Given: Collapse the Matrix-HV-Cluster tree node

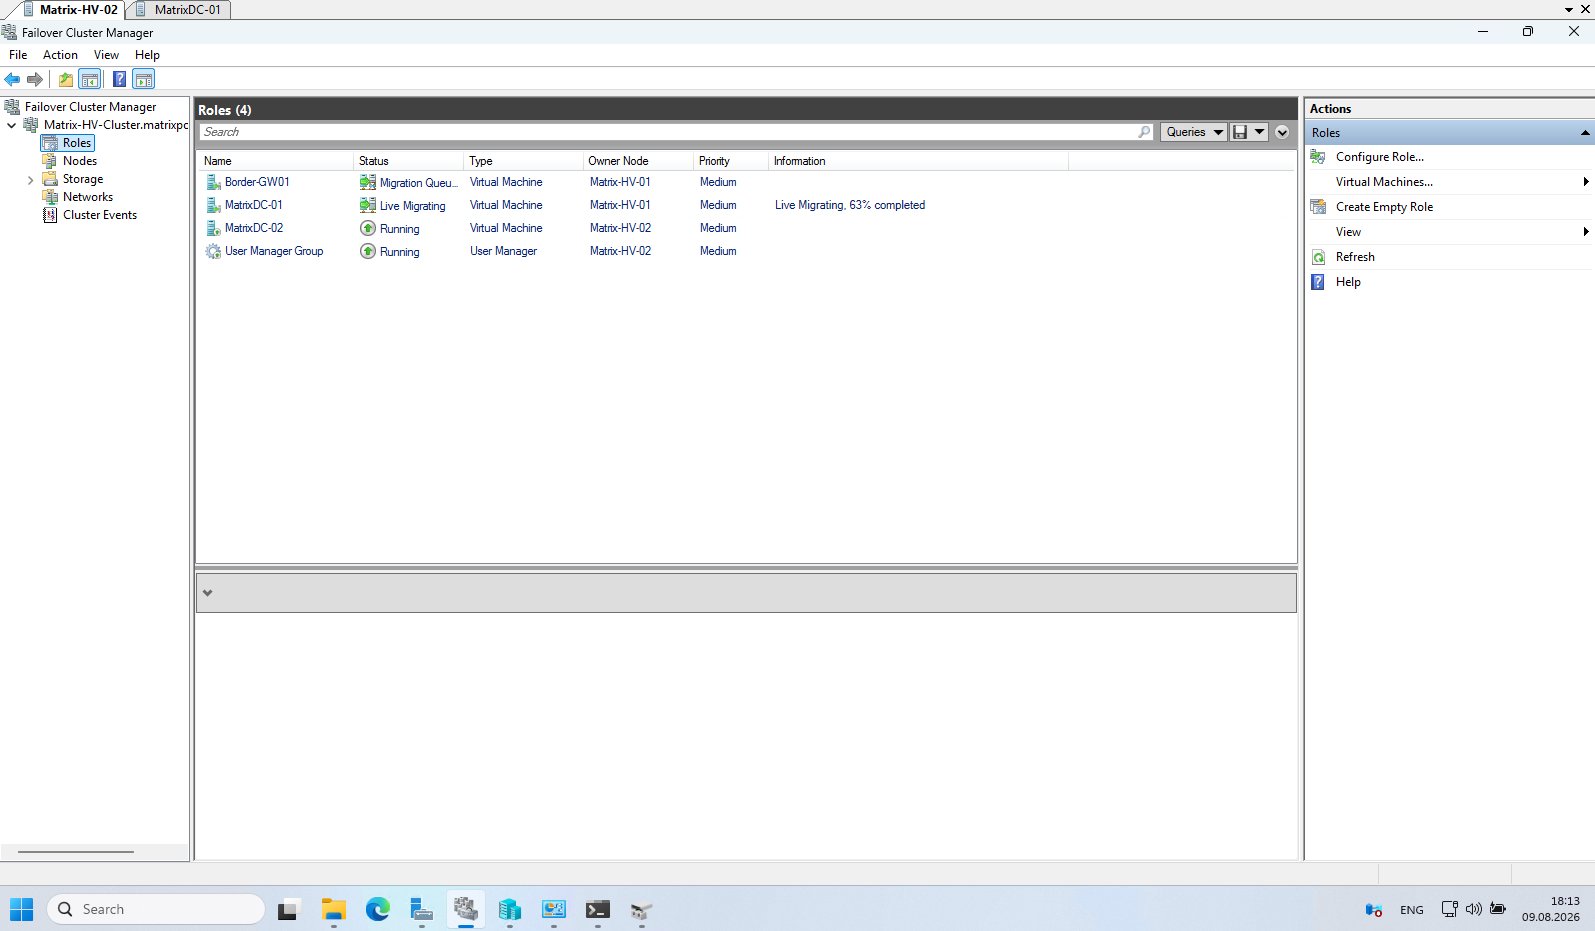Looking at the screenshot, I should pos(12,125).
